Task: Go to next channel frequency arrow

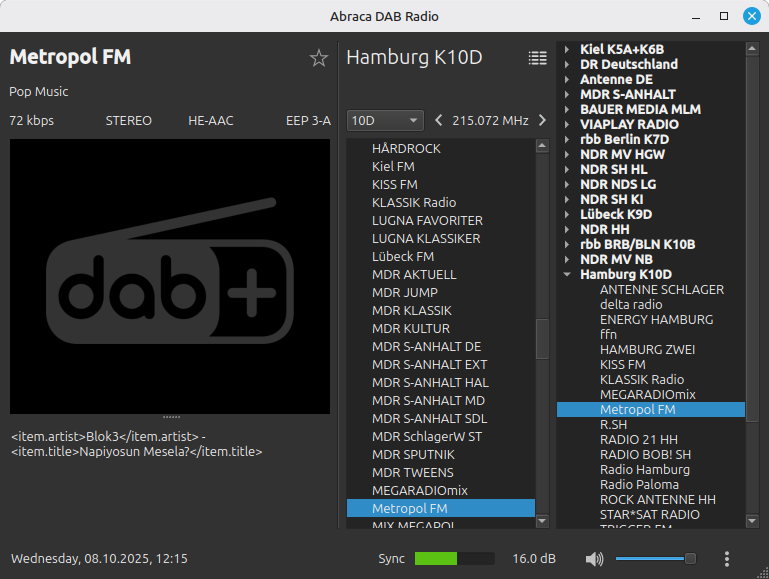Action: [x=542, y=121]
